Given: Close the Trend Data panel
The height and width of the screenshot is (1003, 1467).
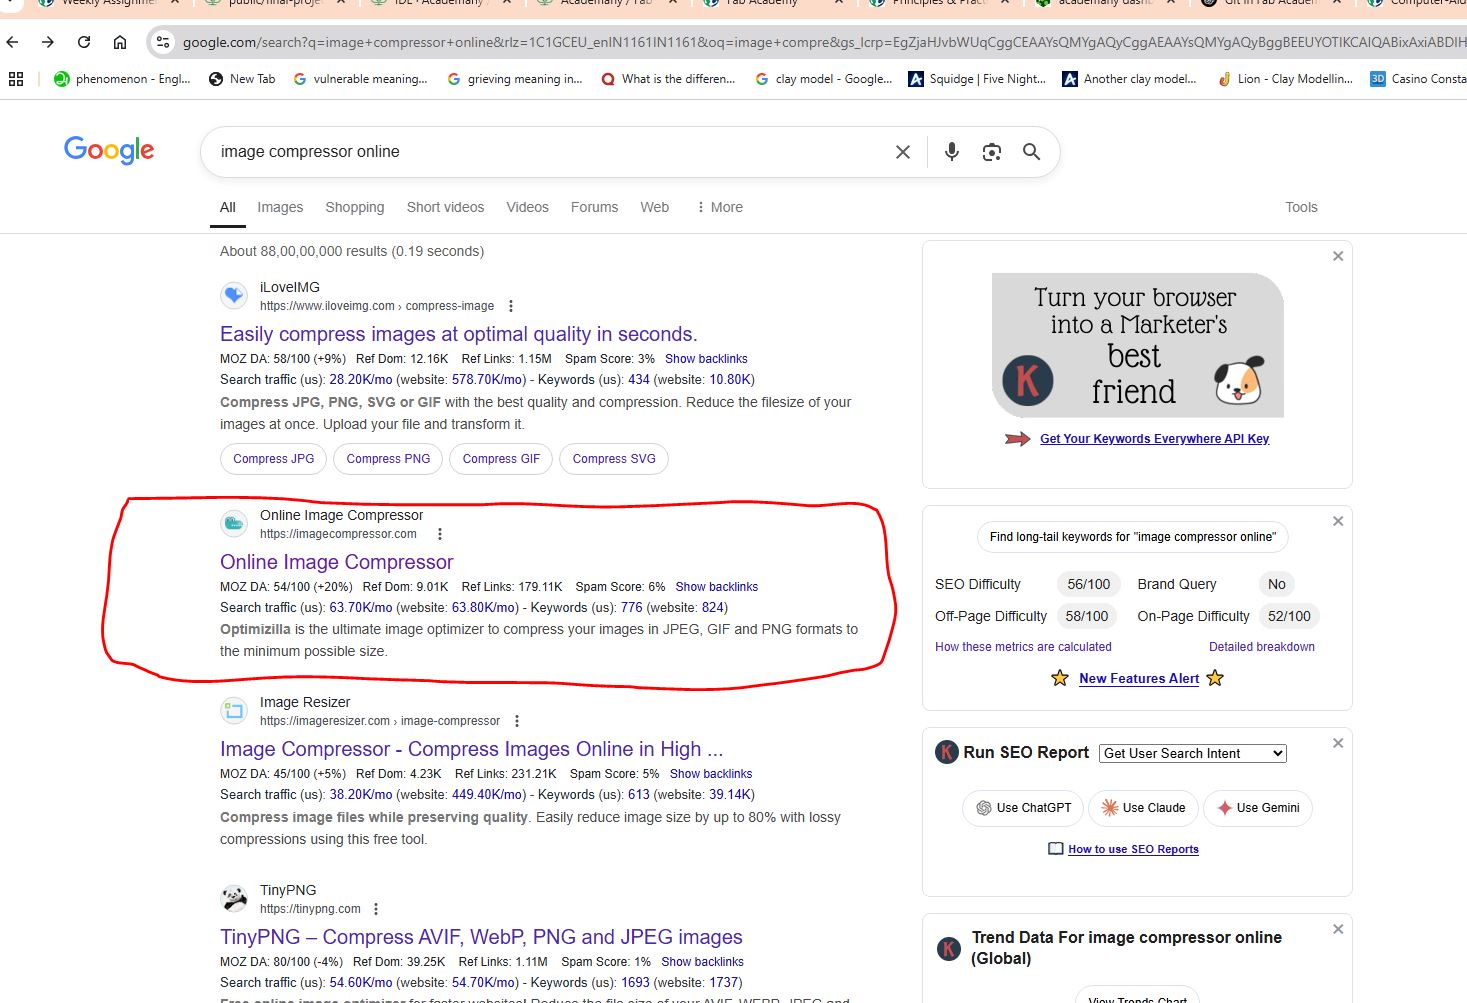Looking at the screenshot, I should click(1338, 929).
